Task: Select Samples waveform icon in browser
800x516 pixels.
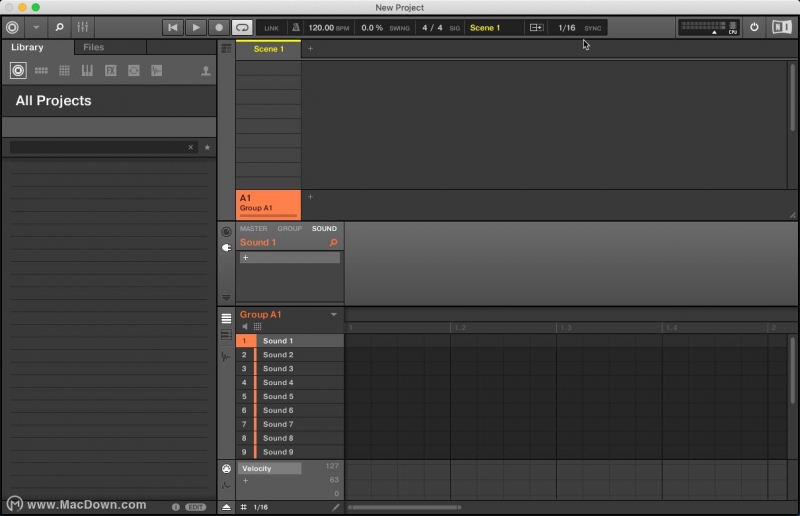Action: pyautogui.click(x=157, y=70)
